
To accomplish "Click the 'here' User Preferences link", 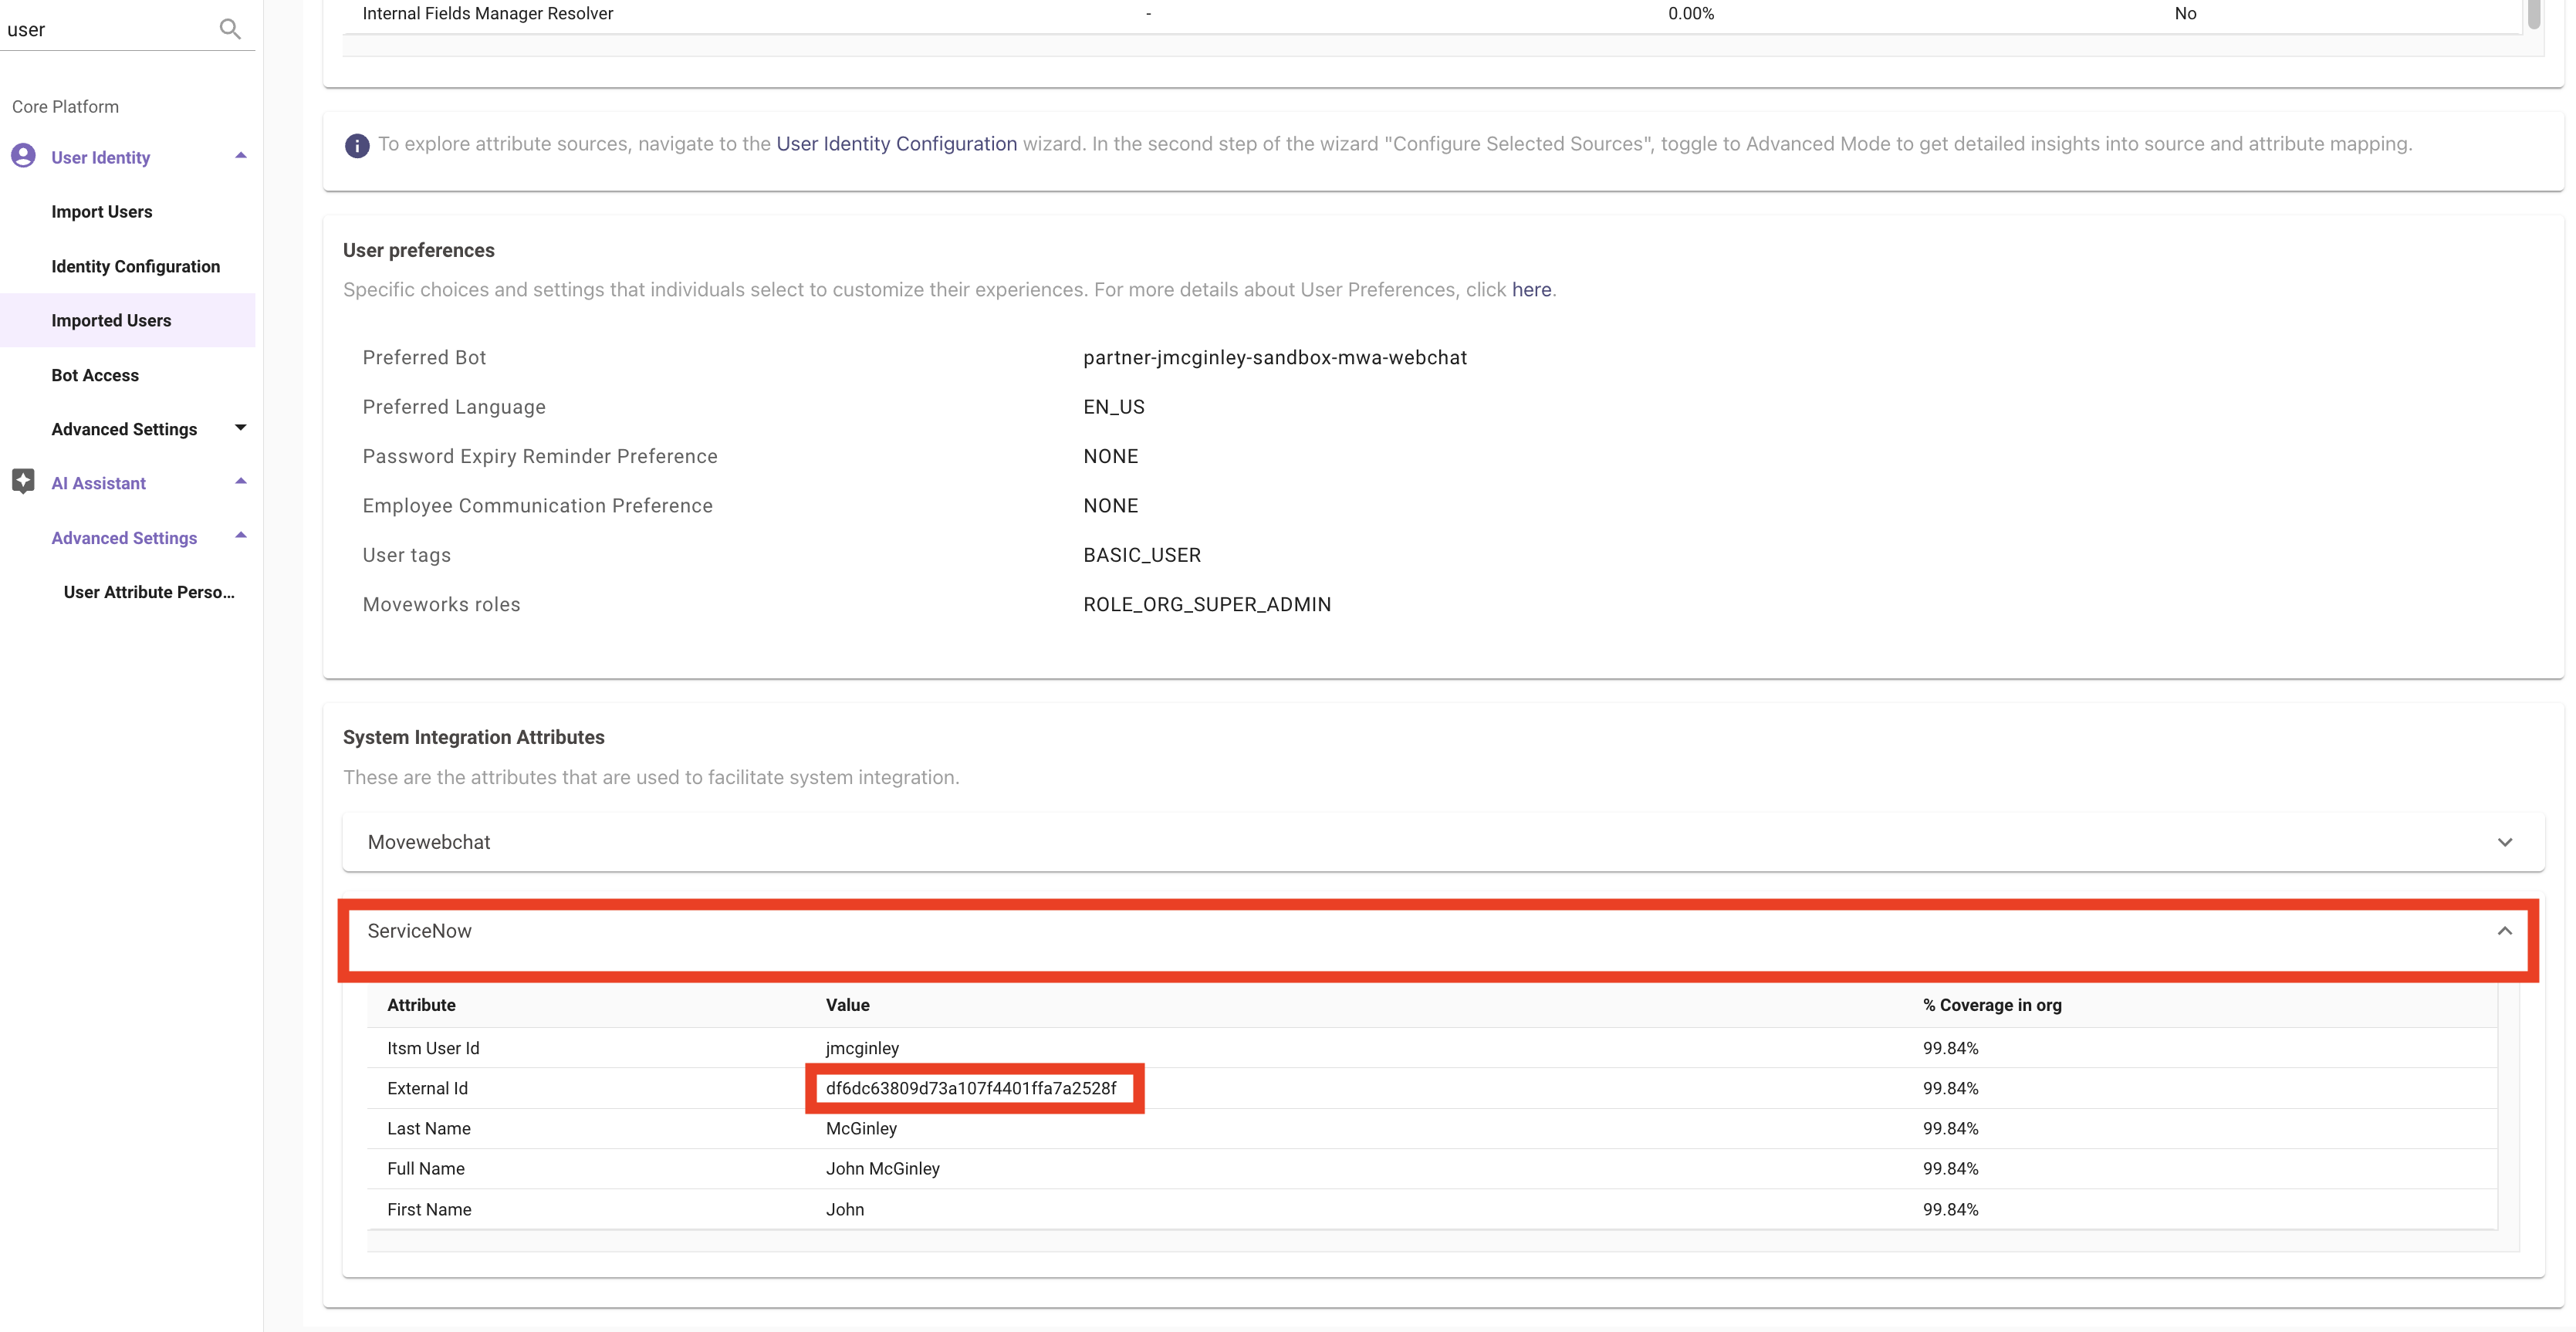I will (1531, 290).
